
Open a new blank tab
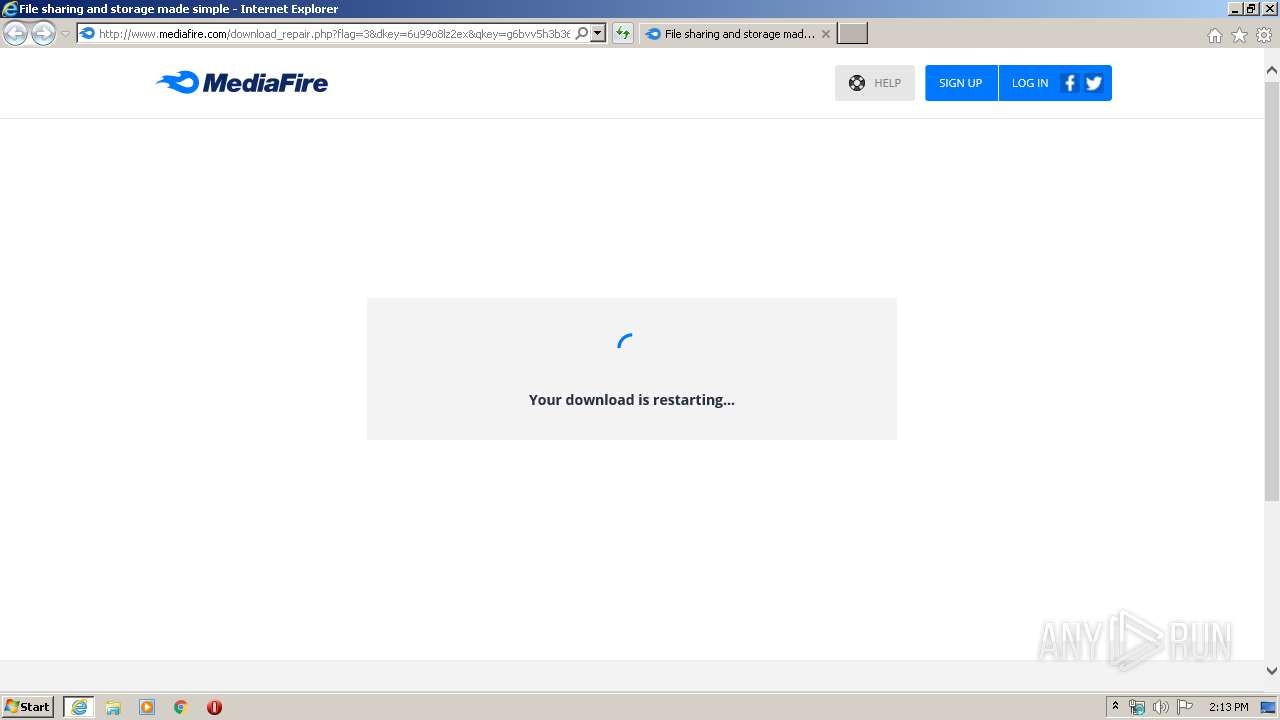[x=852, y=34]
